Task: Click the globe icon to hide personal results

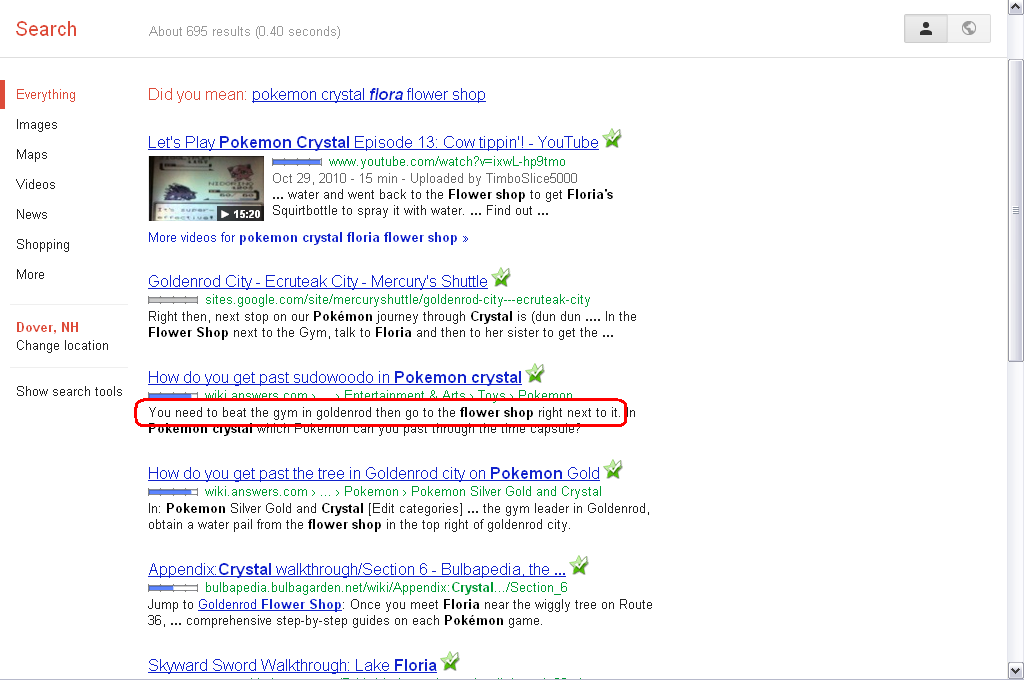Action: coord(969,29)
